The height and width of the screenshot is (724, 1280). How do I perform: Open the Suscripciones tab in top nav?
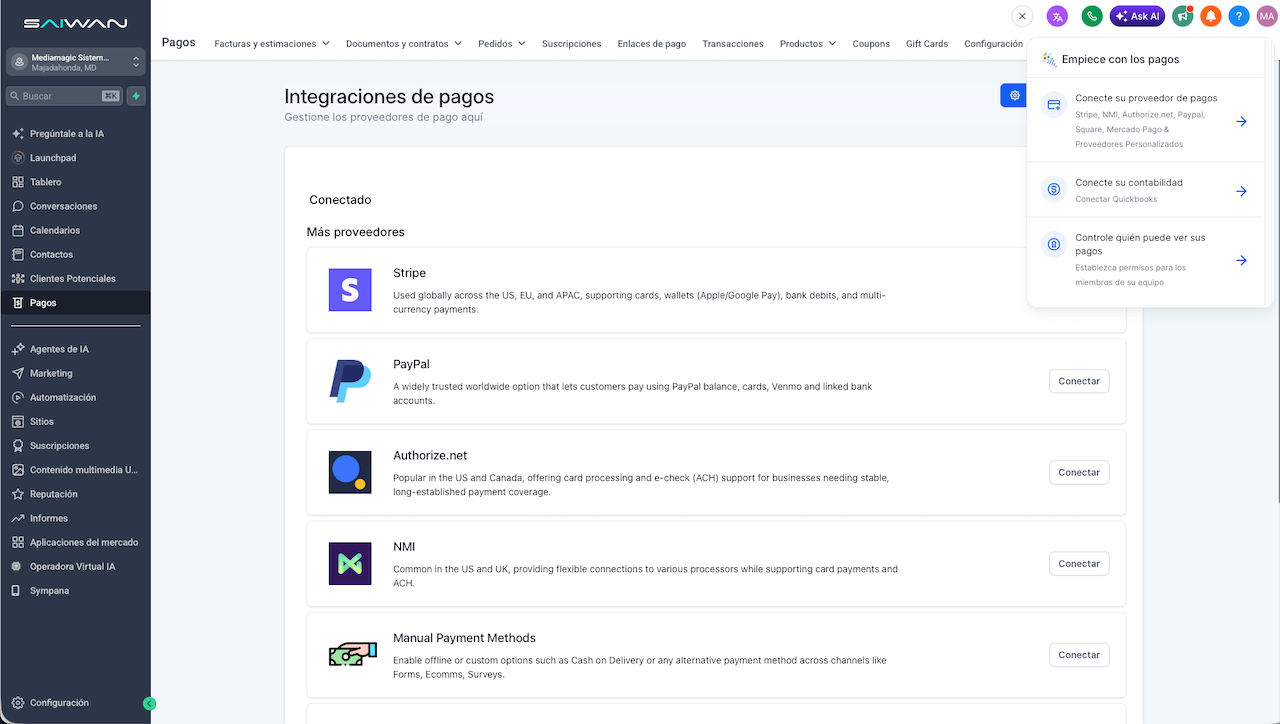coord(571,44)
